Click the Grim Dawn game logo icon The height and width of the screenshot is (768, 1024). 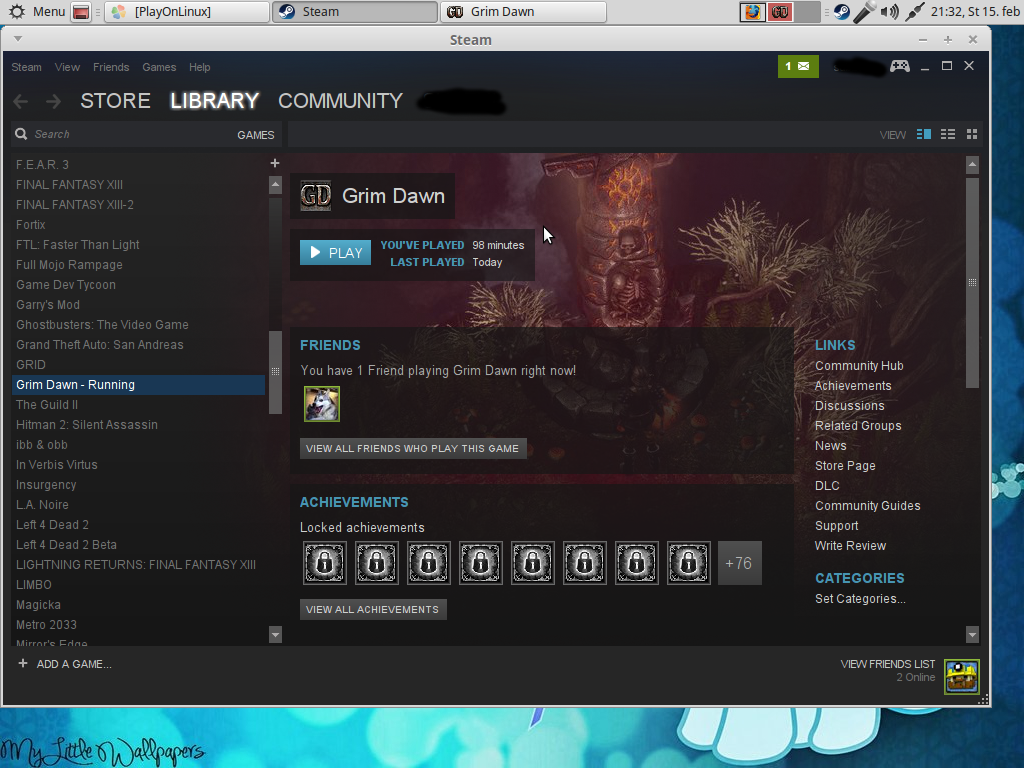click(x=315, y=196)
